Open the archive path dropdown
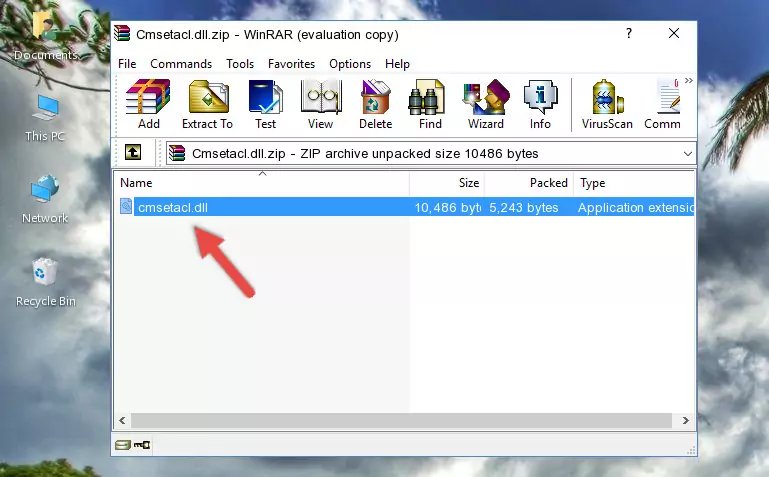Screen dimensions: 769x477 tap(688, 153)
